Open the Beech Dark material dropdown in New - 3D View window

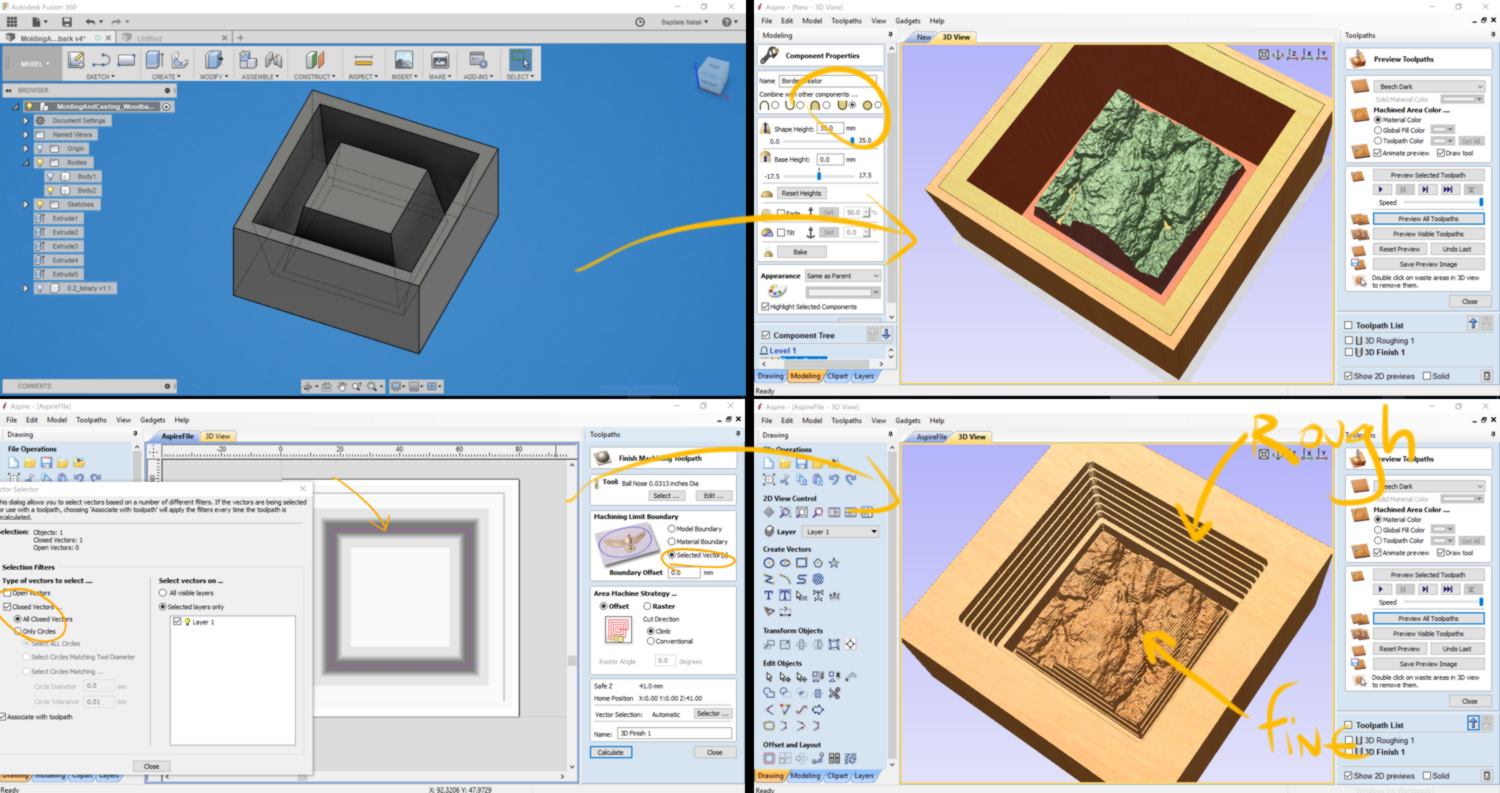click(1428, 87)
